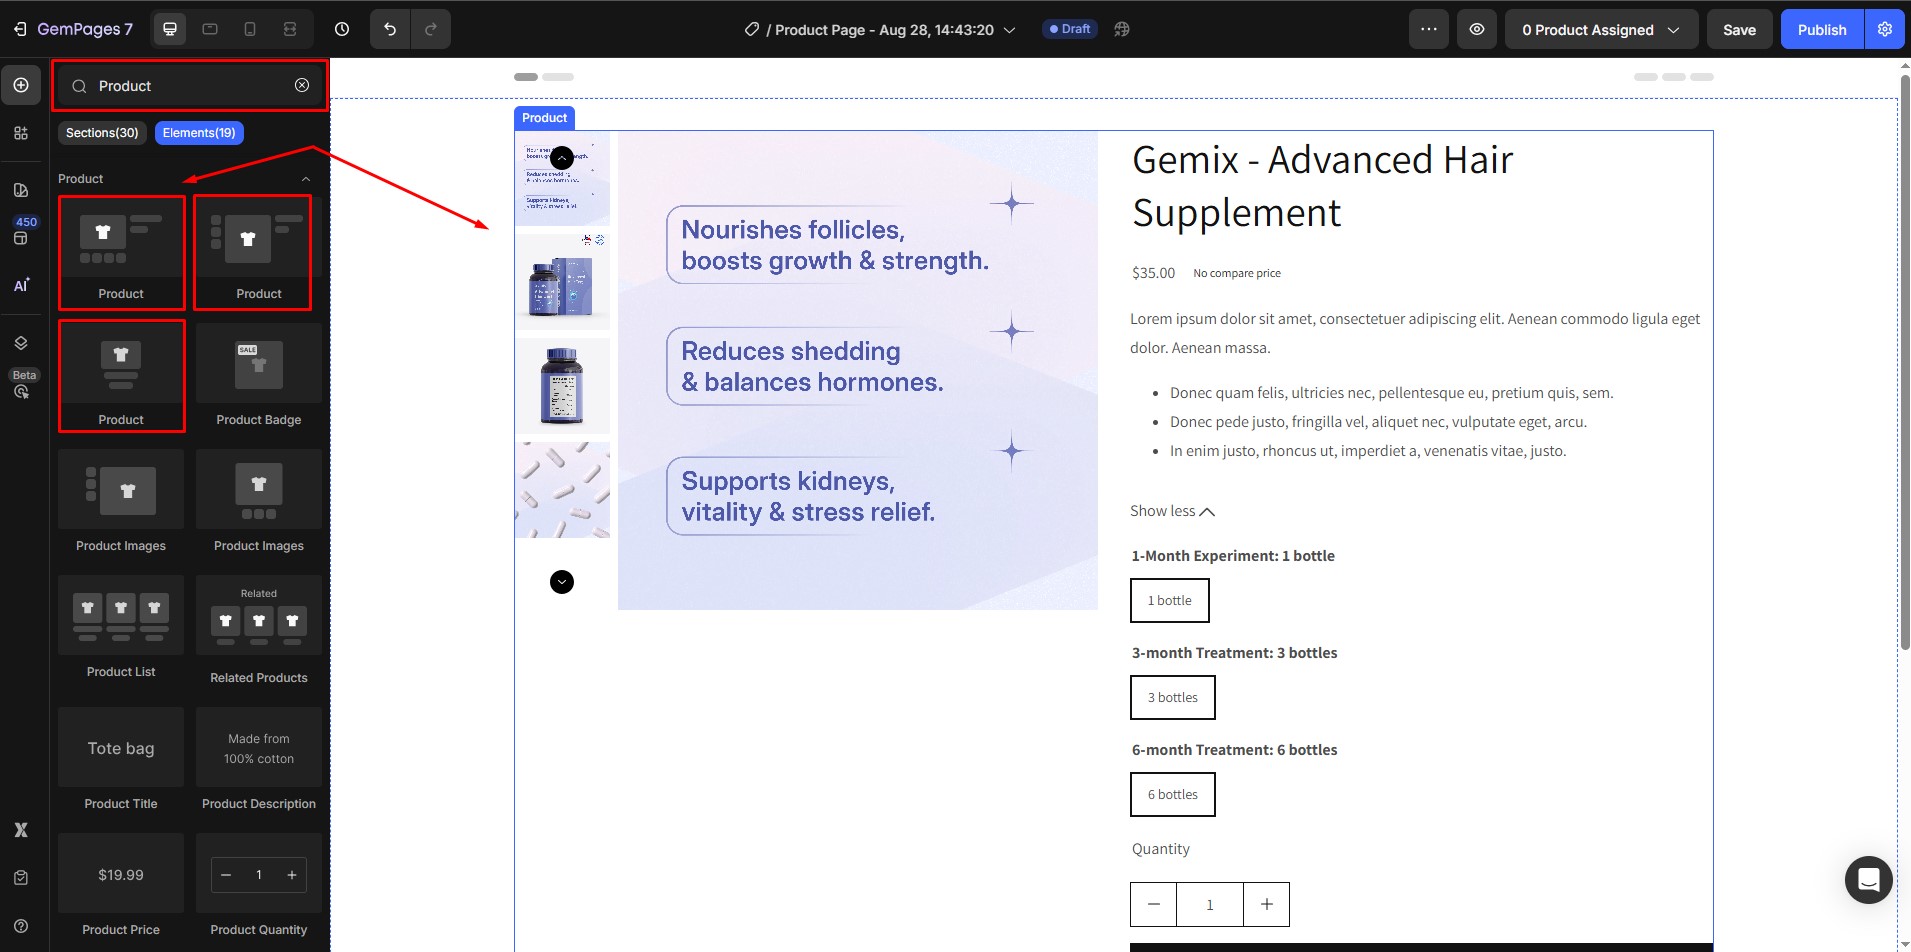Clear the Product search field
The width and height of the screenshot is (1911, 952).
click(x=302, y=85)
